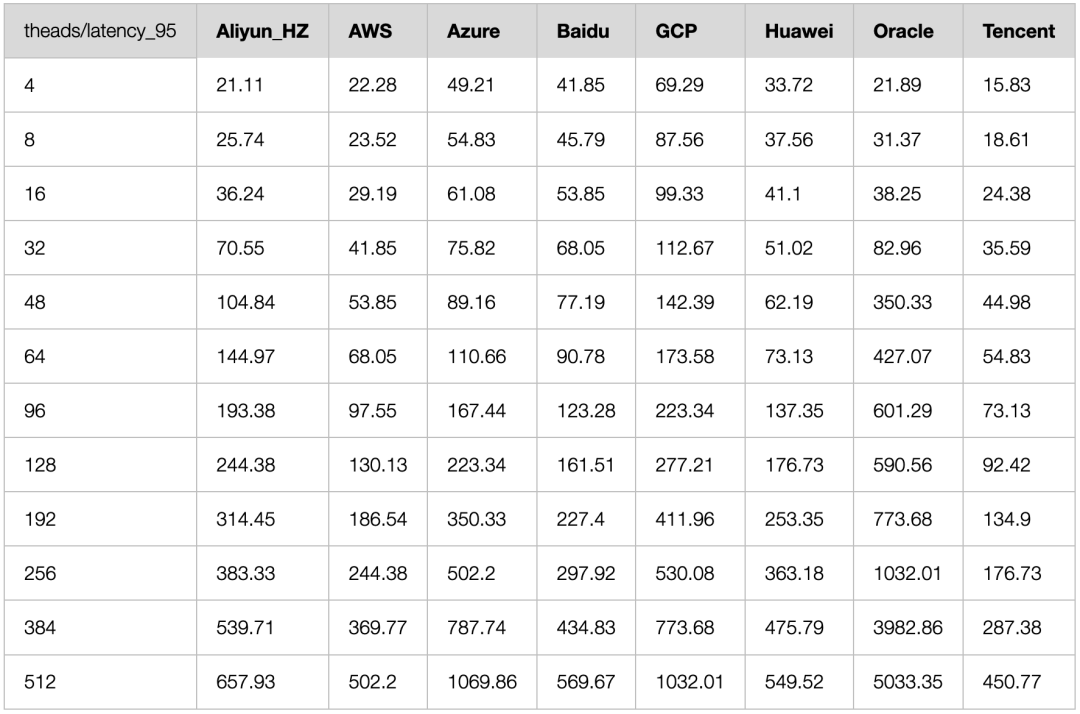The image size is (1080, 714).
Task: Select the AWS column header
Action: 378,31
